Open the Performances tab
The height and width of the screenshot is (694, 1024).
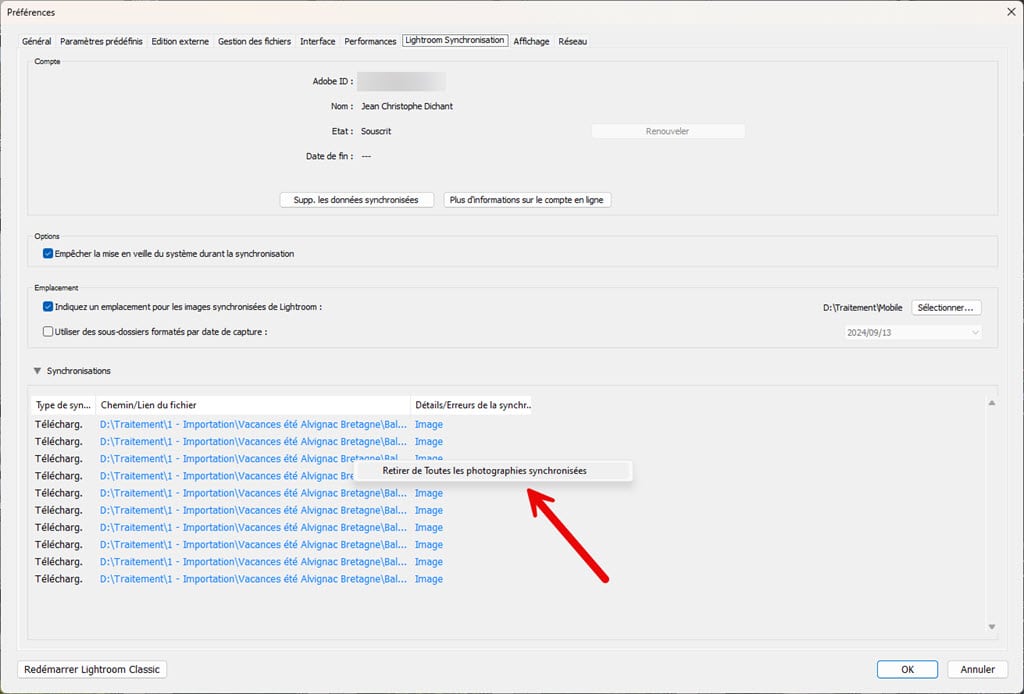(x=370, y=41)
